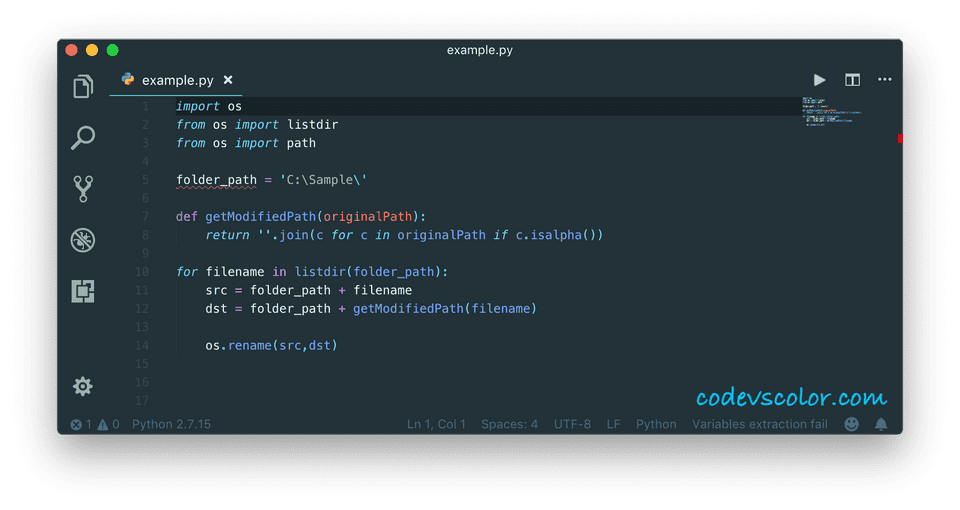
Task: Open the feedback smiley
Action: click(x=852, y=424)
